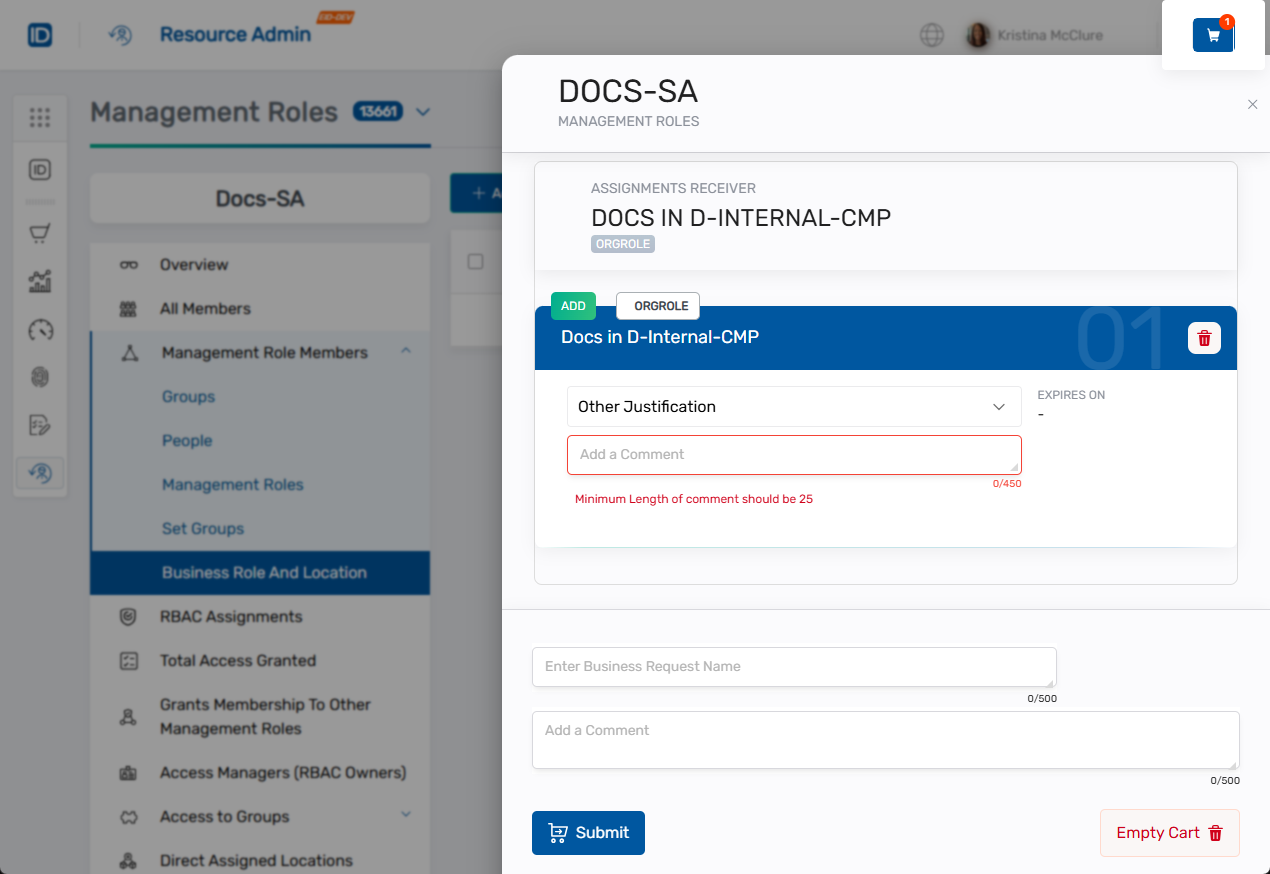Expand the Access to Groups section
Viewport: 1270px width, 874px height.
pos(406,815)
